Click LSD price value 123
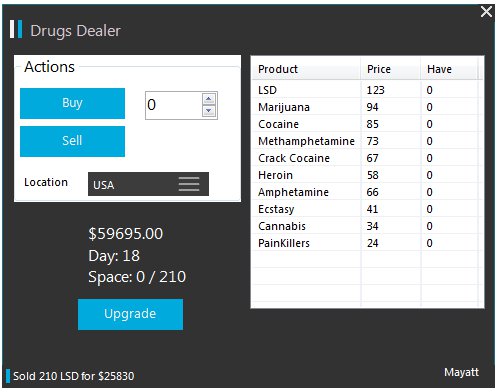497x392 pixels. [x=376, y=90]
